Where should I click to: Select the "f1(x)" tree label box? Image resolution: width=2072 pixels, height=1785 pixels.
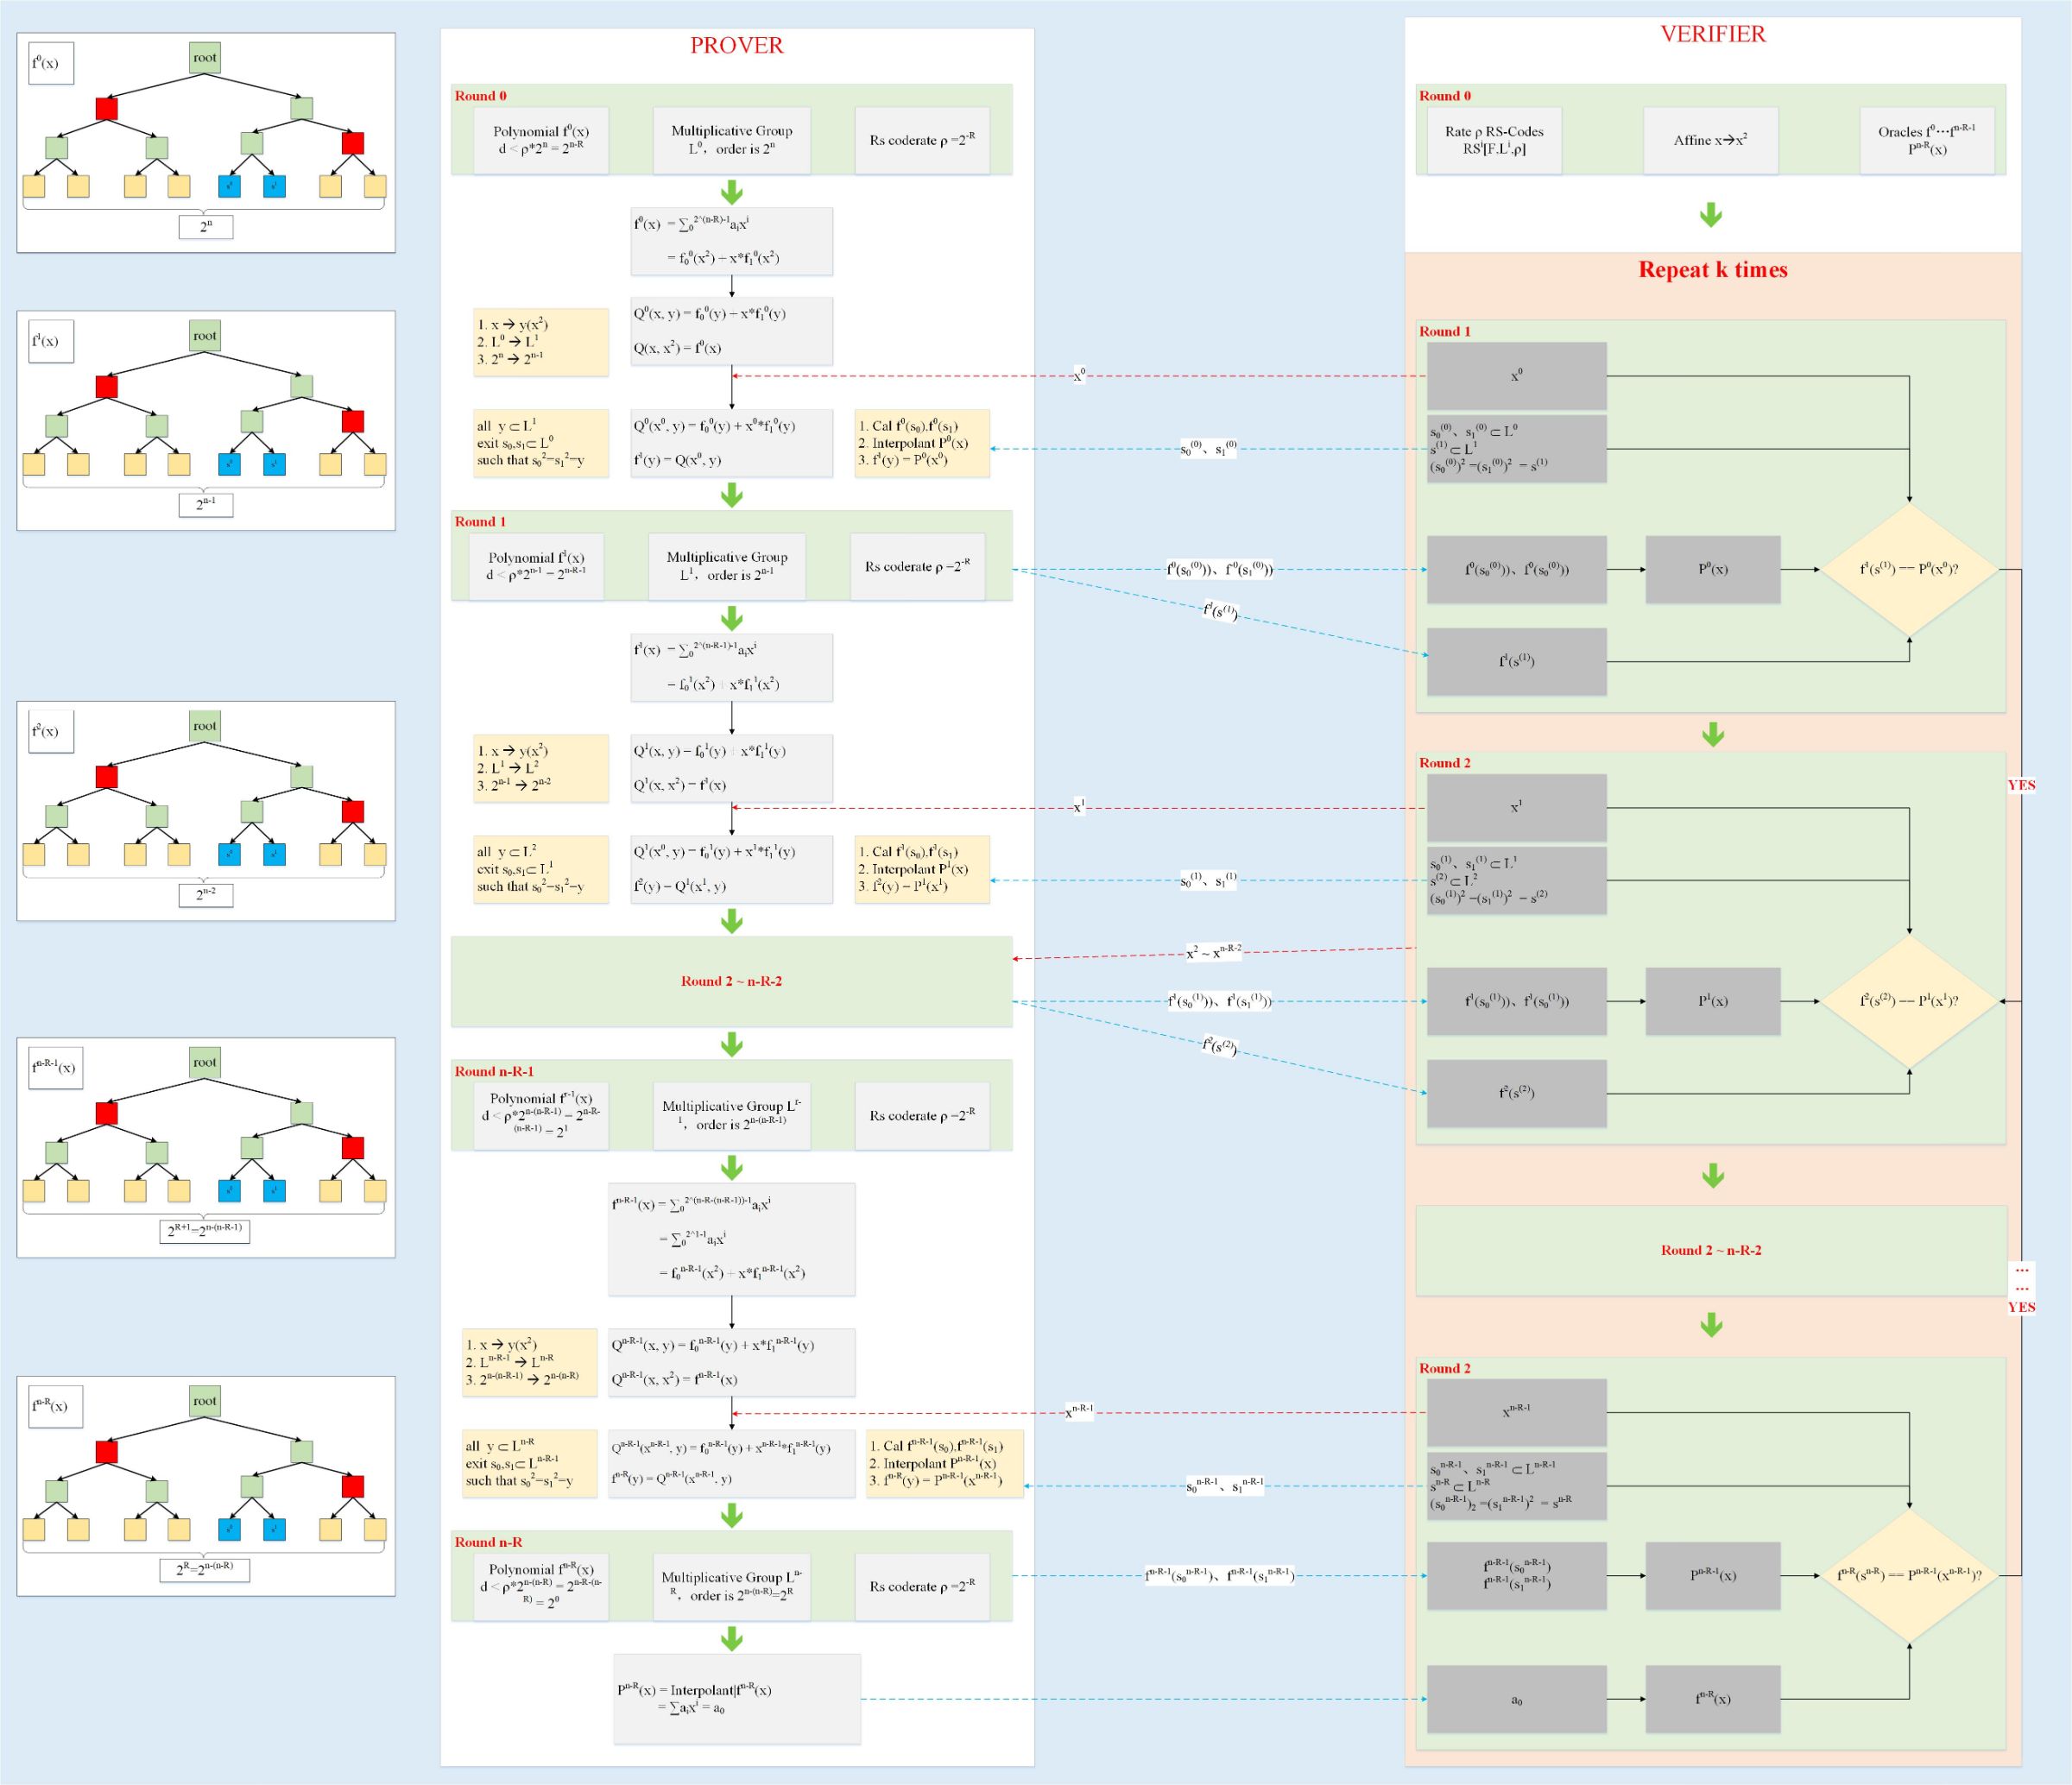[51, 341]
